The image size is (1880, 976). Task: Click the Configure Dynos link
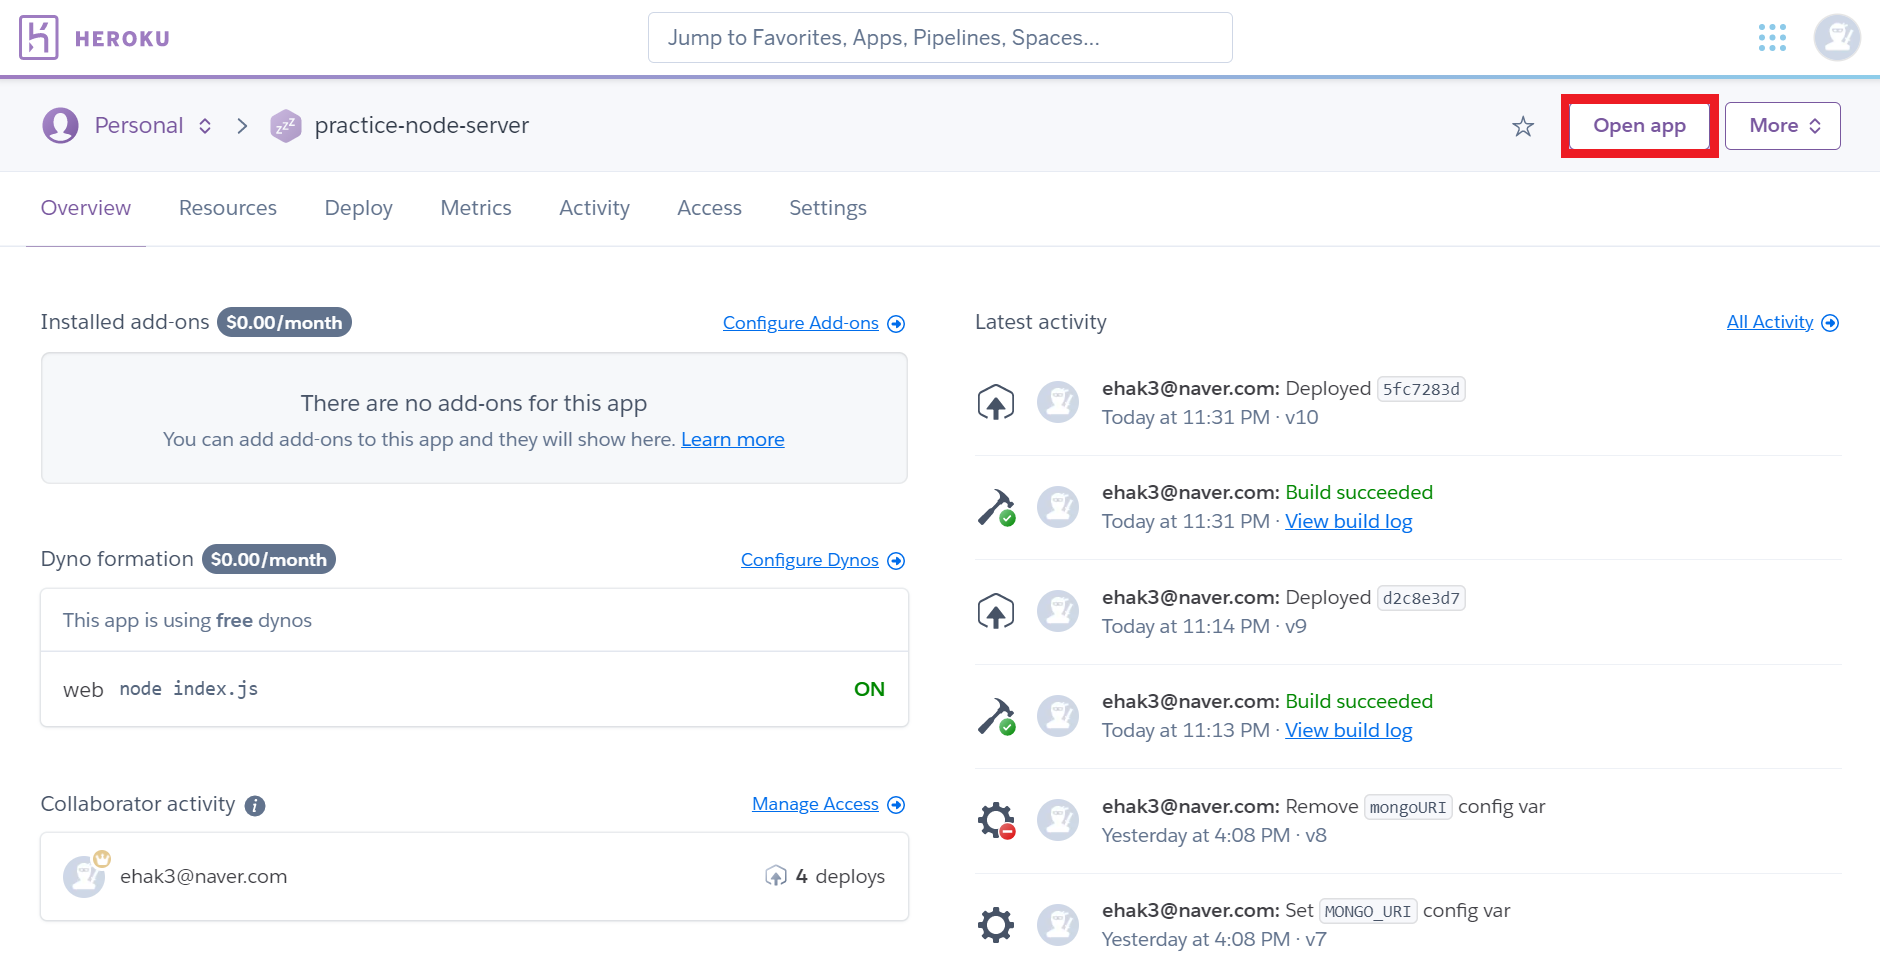[x=810, y=560]
